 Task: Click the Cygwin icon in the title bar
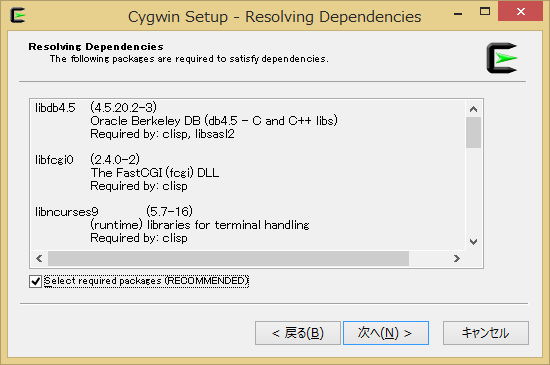18,16
